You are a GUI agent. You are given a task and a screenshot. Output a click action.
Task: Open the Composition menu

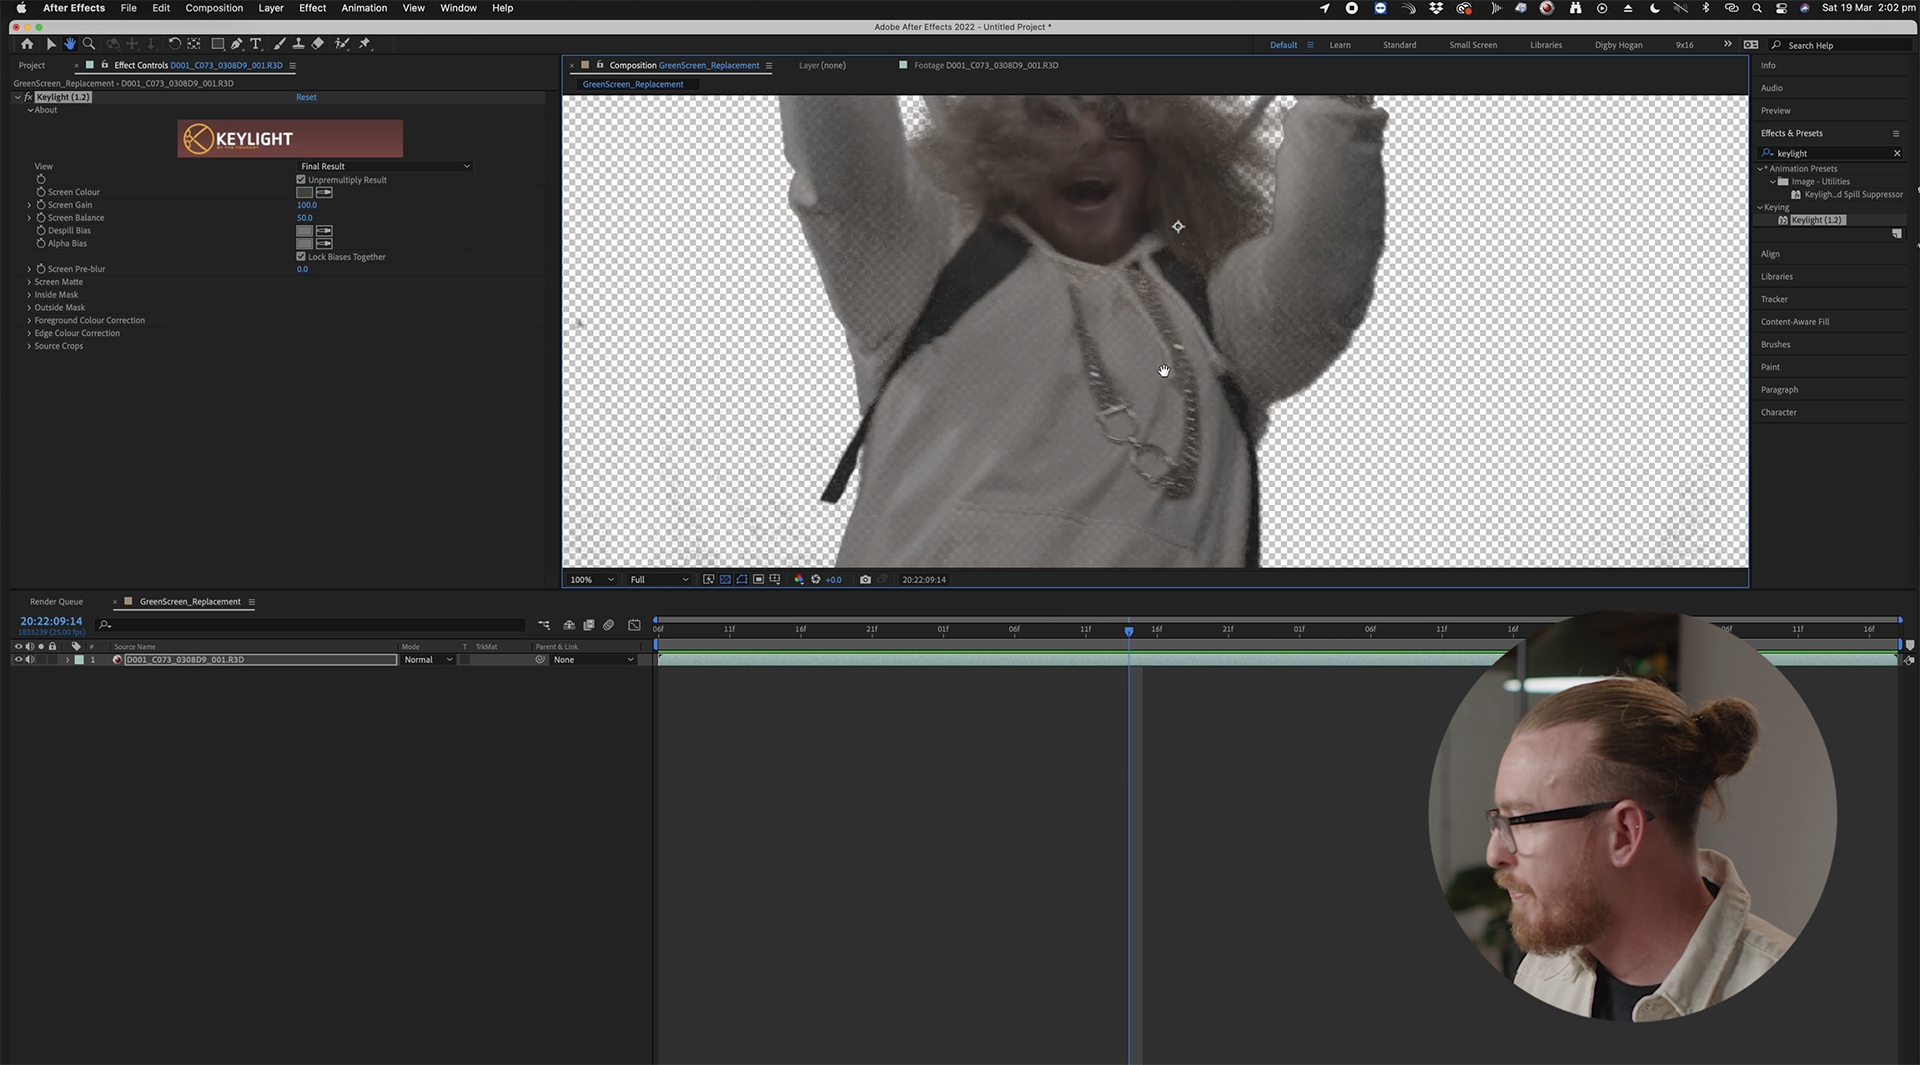tap(214, 8)
